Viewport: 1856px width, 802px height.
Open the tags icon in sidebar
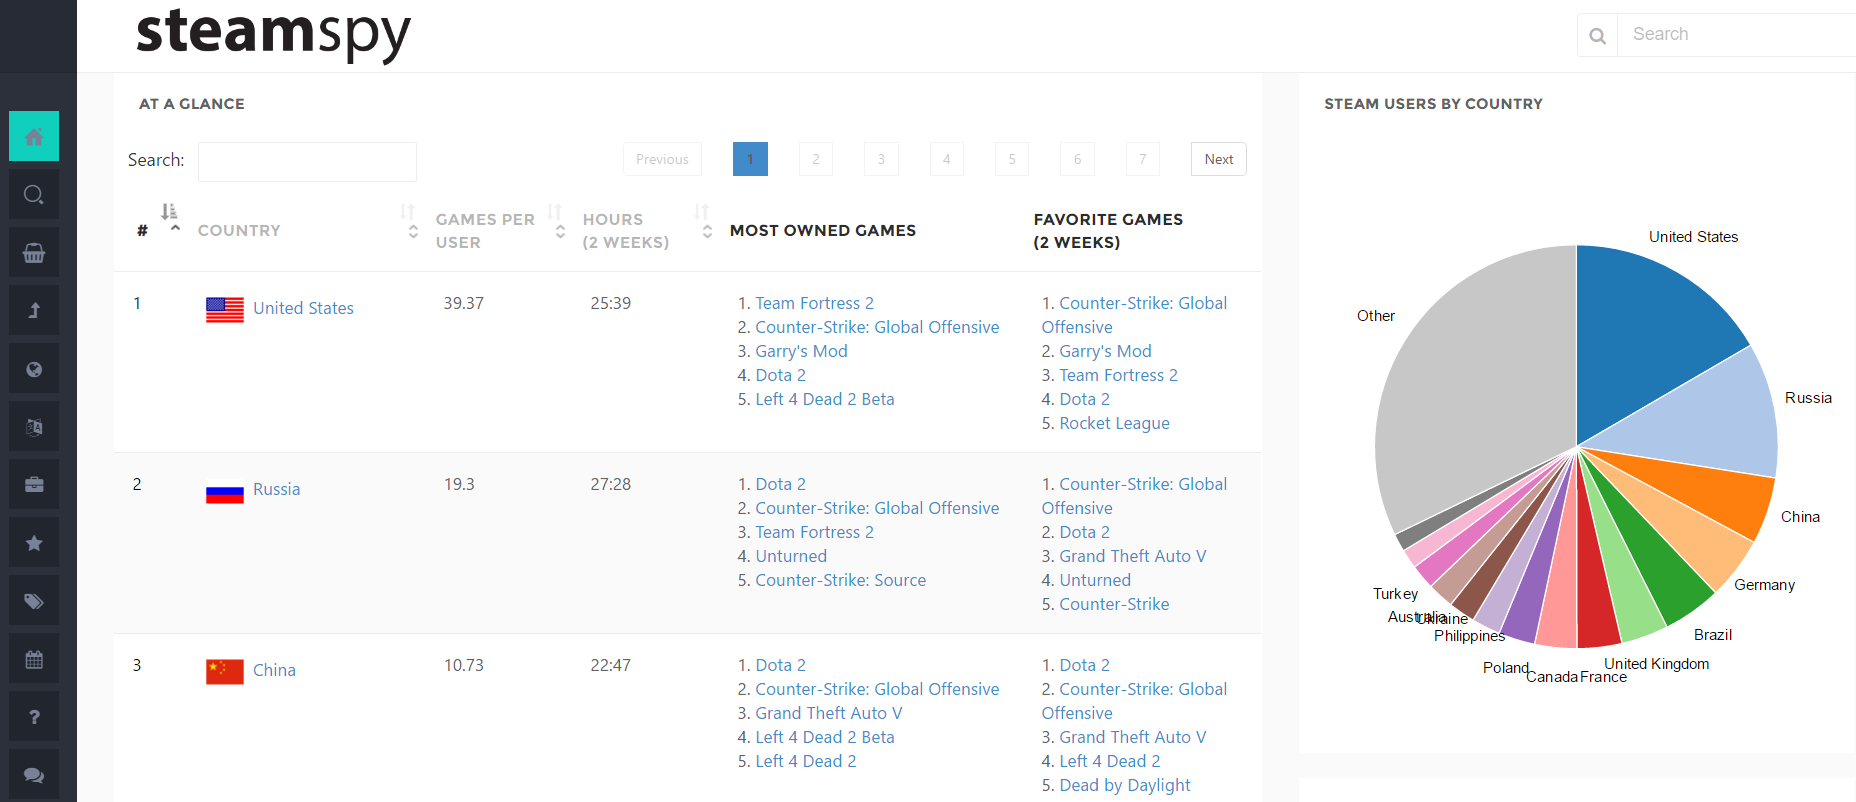pos(34,600)
